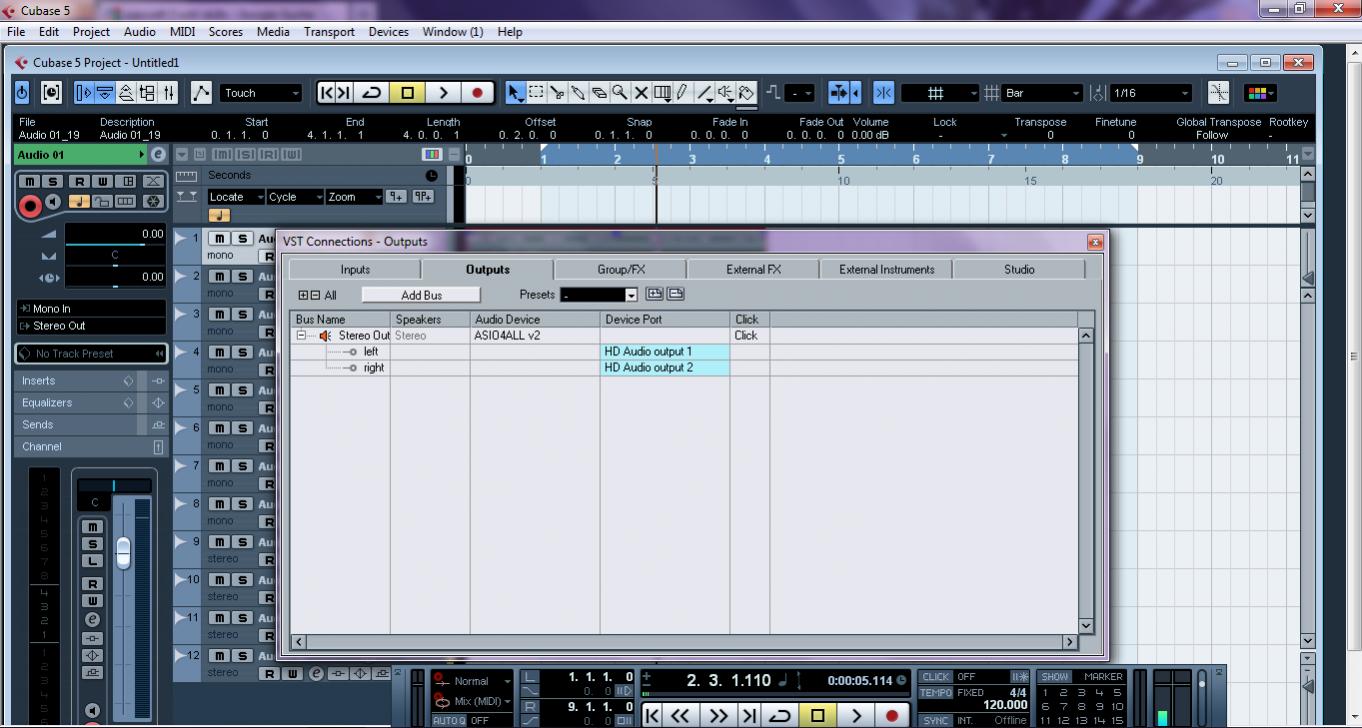The height and width of the screenshot is (728, 1362).
Task: Solo track 2 in track list
Action: pos(241,276)
